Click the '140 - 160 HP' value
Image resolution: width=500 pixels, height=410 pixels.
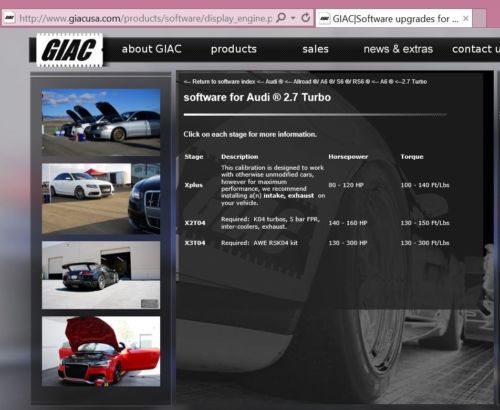[348, 223]
